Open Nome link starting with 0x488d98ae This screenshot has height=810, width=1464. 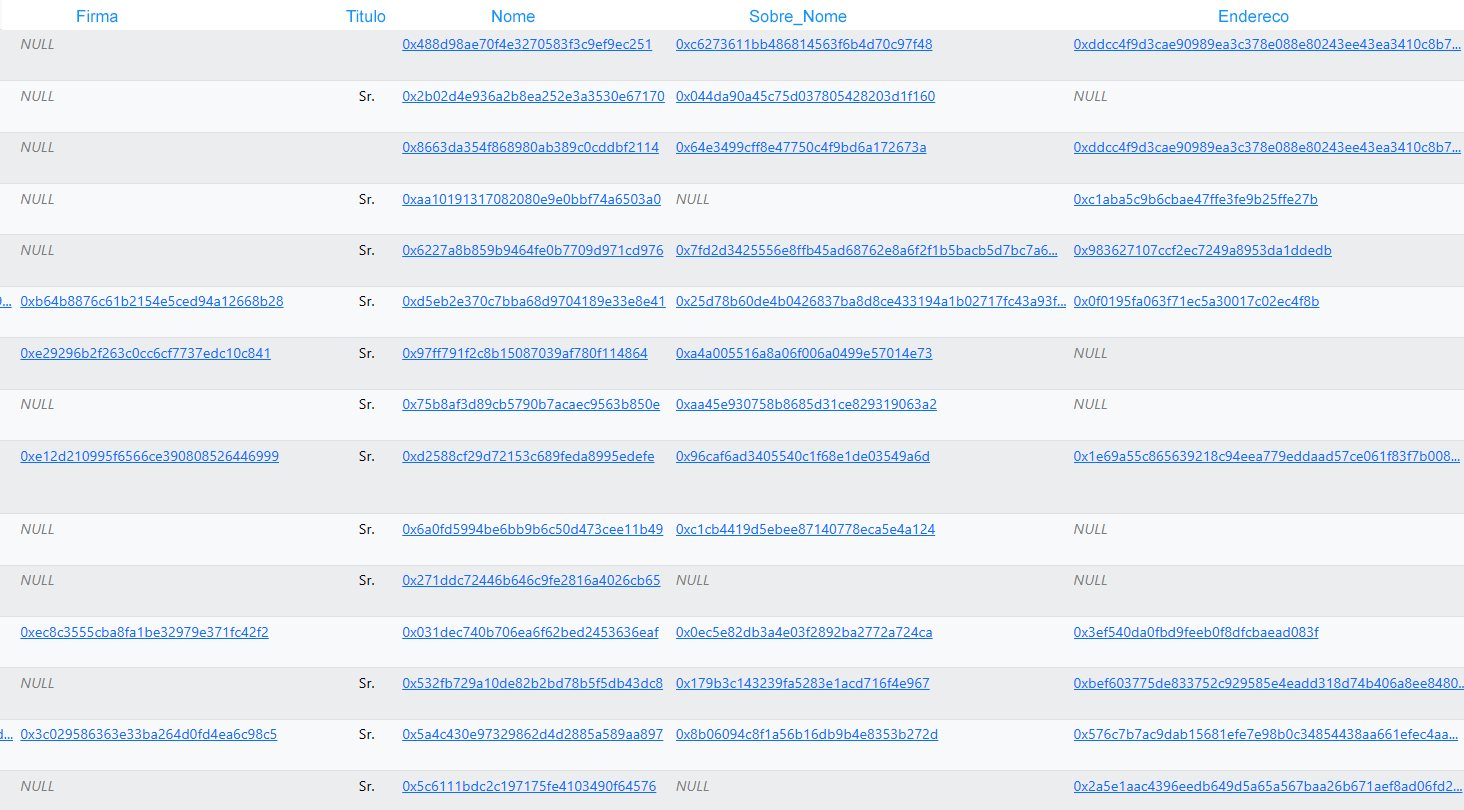[x=526, y=45]
